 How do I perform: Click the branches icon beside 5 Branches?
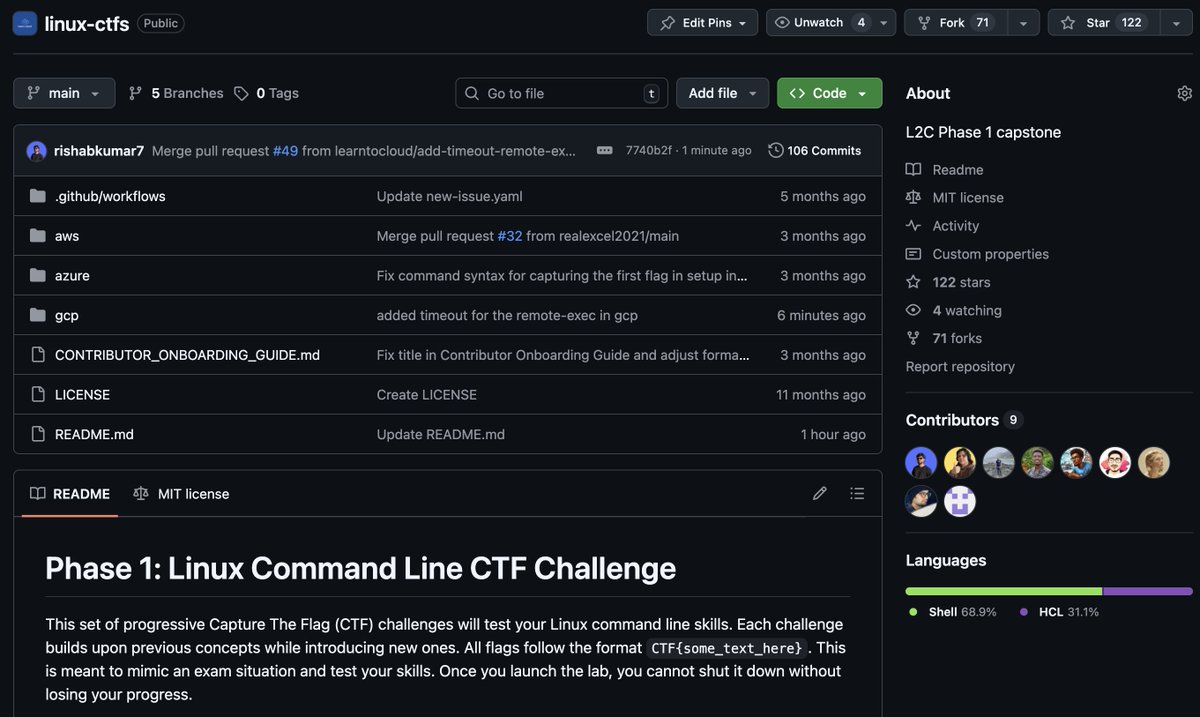(136, 93)
